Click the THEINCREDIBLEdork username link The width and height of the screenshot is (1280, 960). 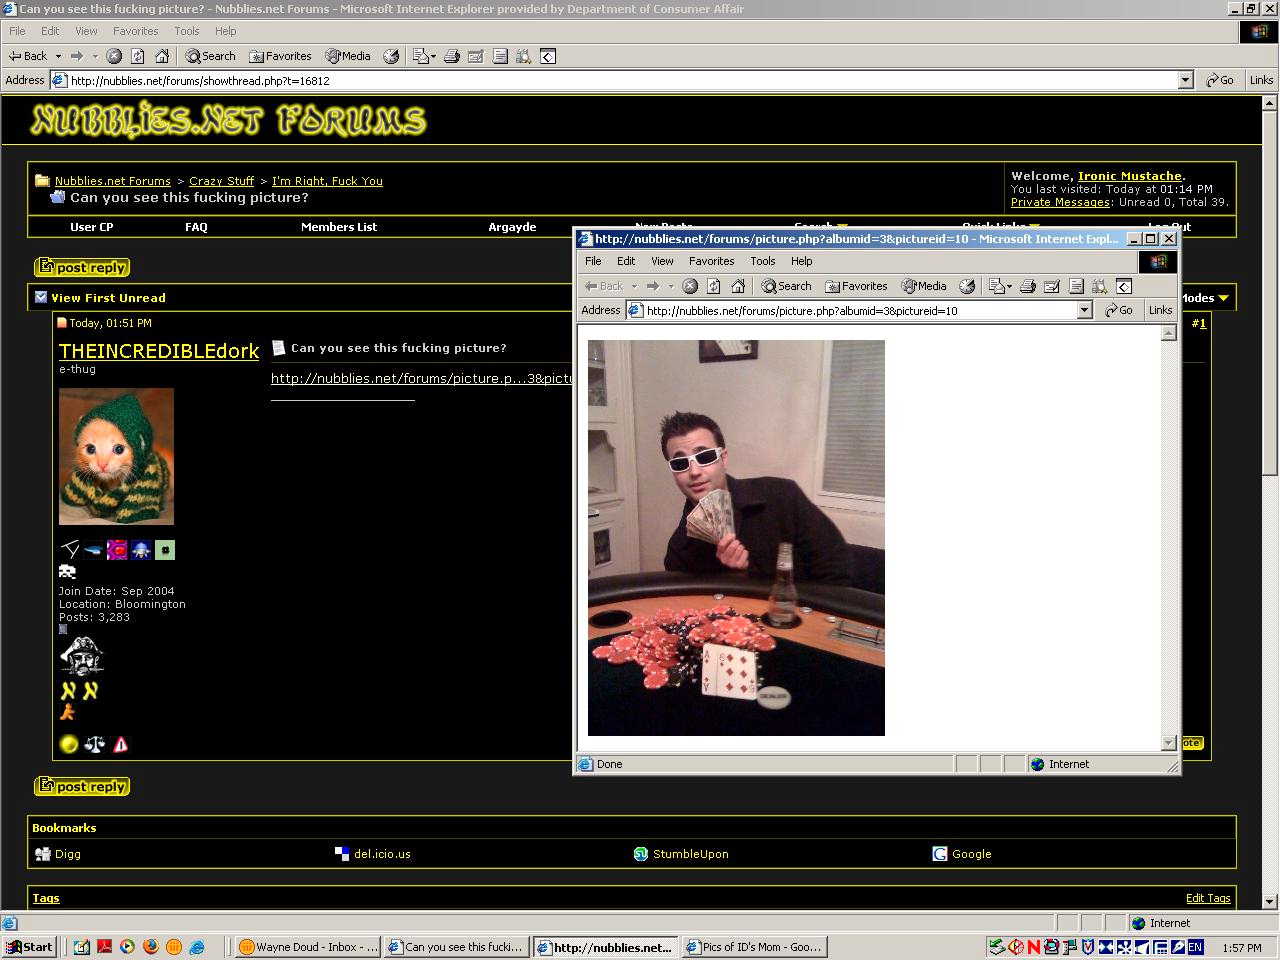point(159,351)
